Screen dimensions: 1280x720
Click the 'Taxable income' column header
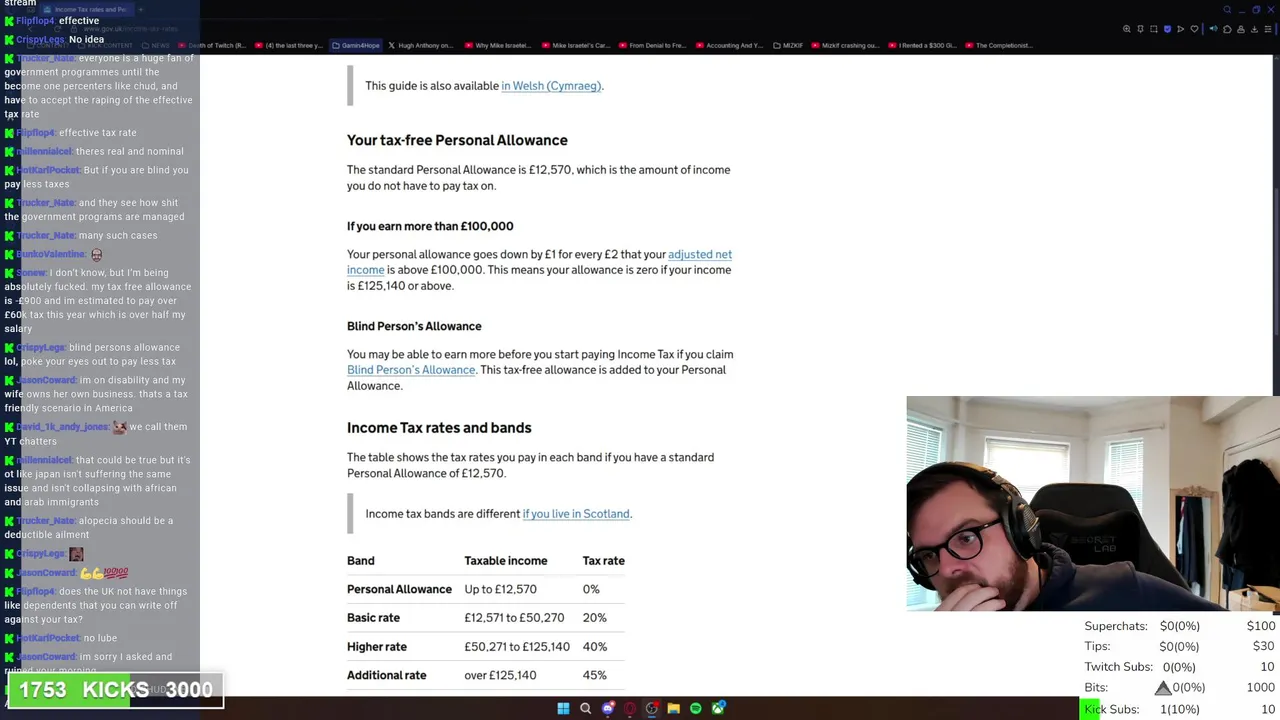coord(506,561)
